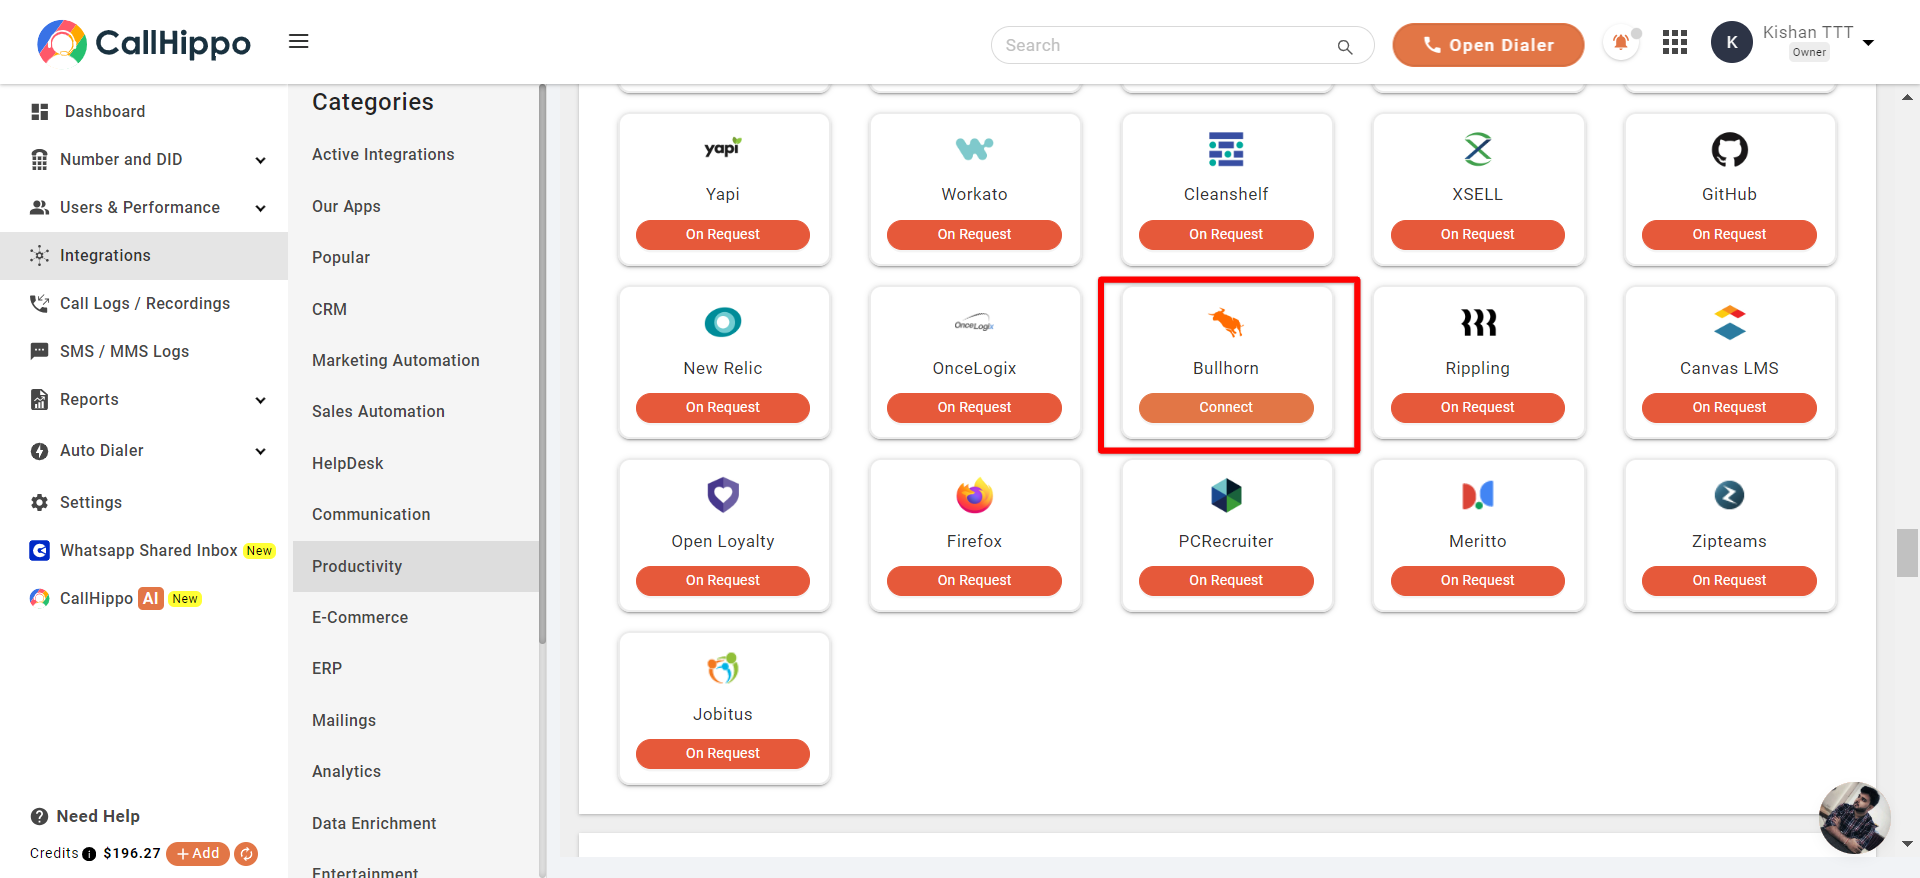
Task: Open the user account dropdown arrow
Action: pyautogui.click(x=1868, y=43)
